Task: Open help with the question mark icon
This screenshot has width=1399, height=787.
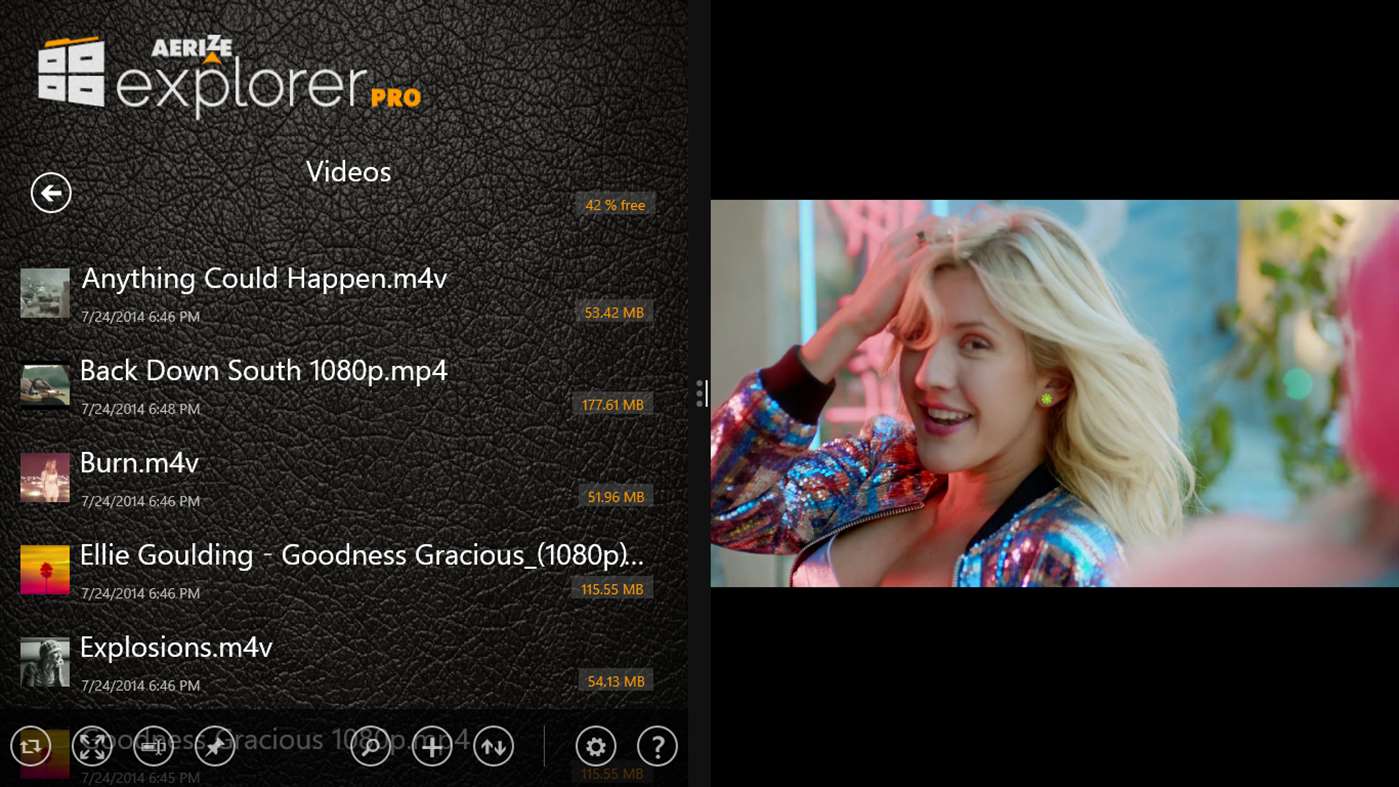Action: (657, 746)
